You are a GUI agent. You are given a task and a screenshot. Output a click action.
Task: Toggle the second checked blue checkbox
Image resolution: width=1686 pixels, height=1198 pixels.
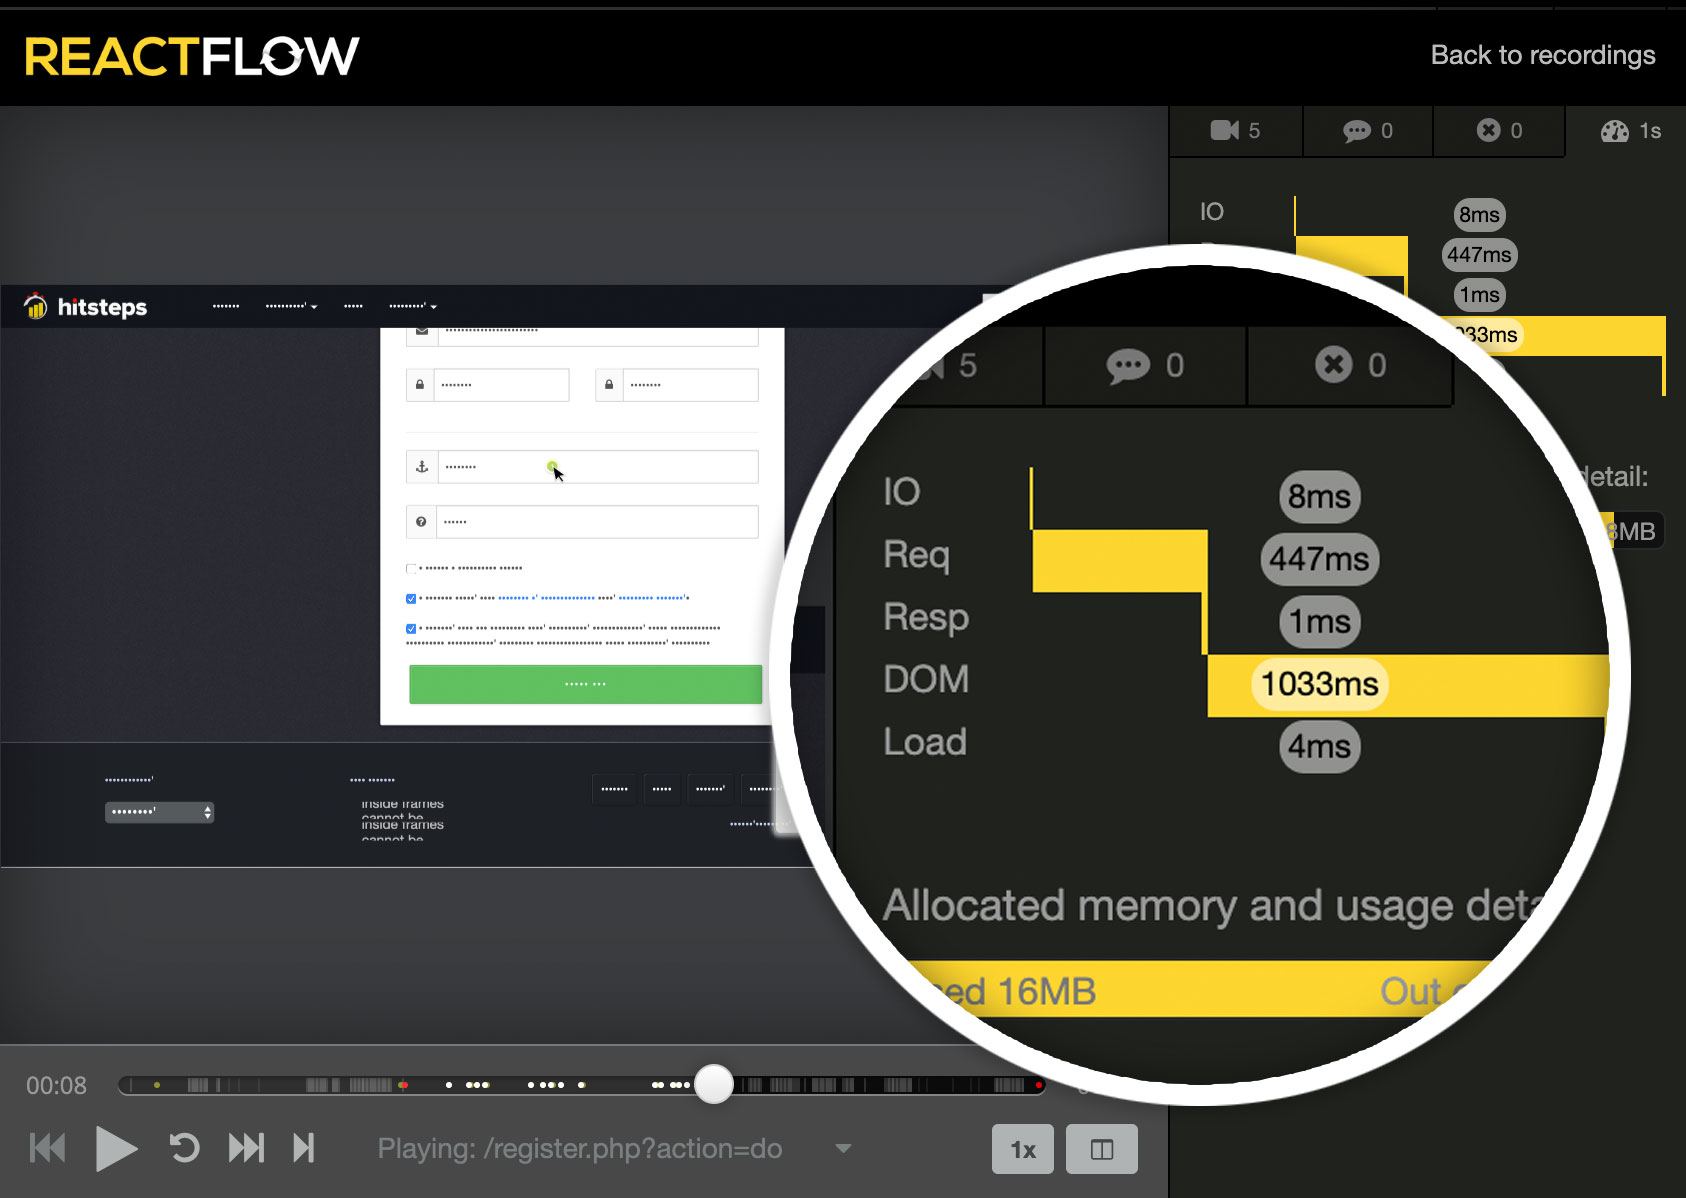(411, 628)
